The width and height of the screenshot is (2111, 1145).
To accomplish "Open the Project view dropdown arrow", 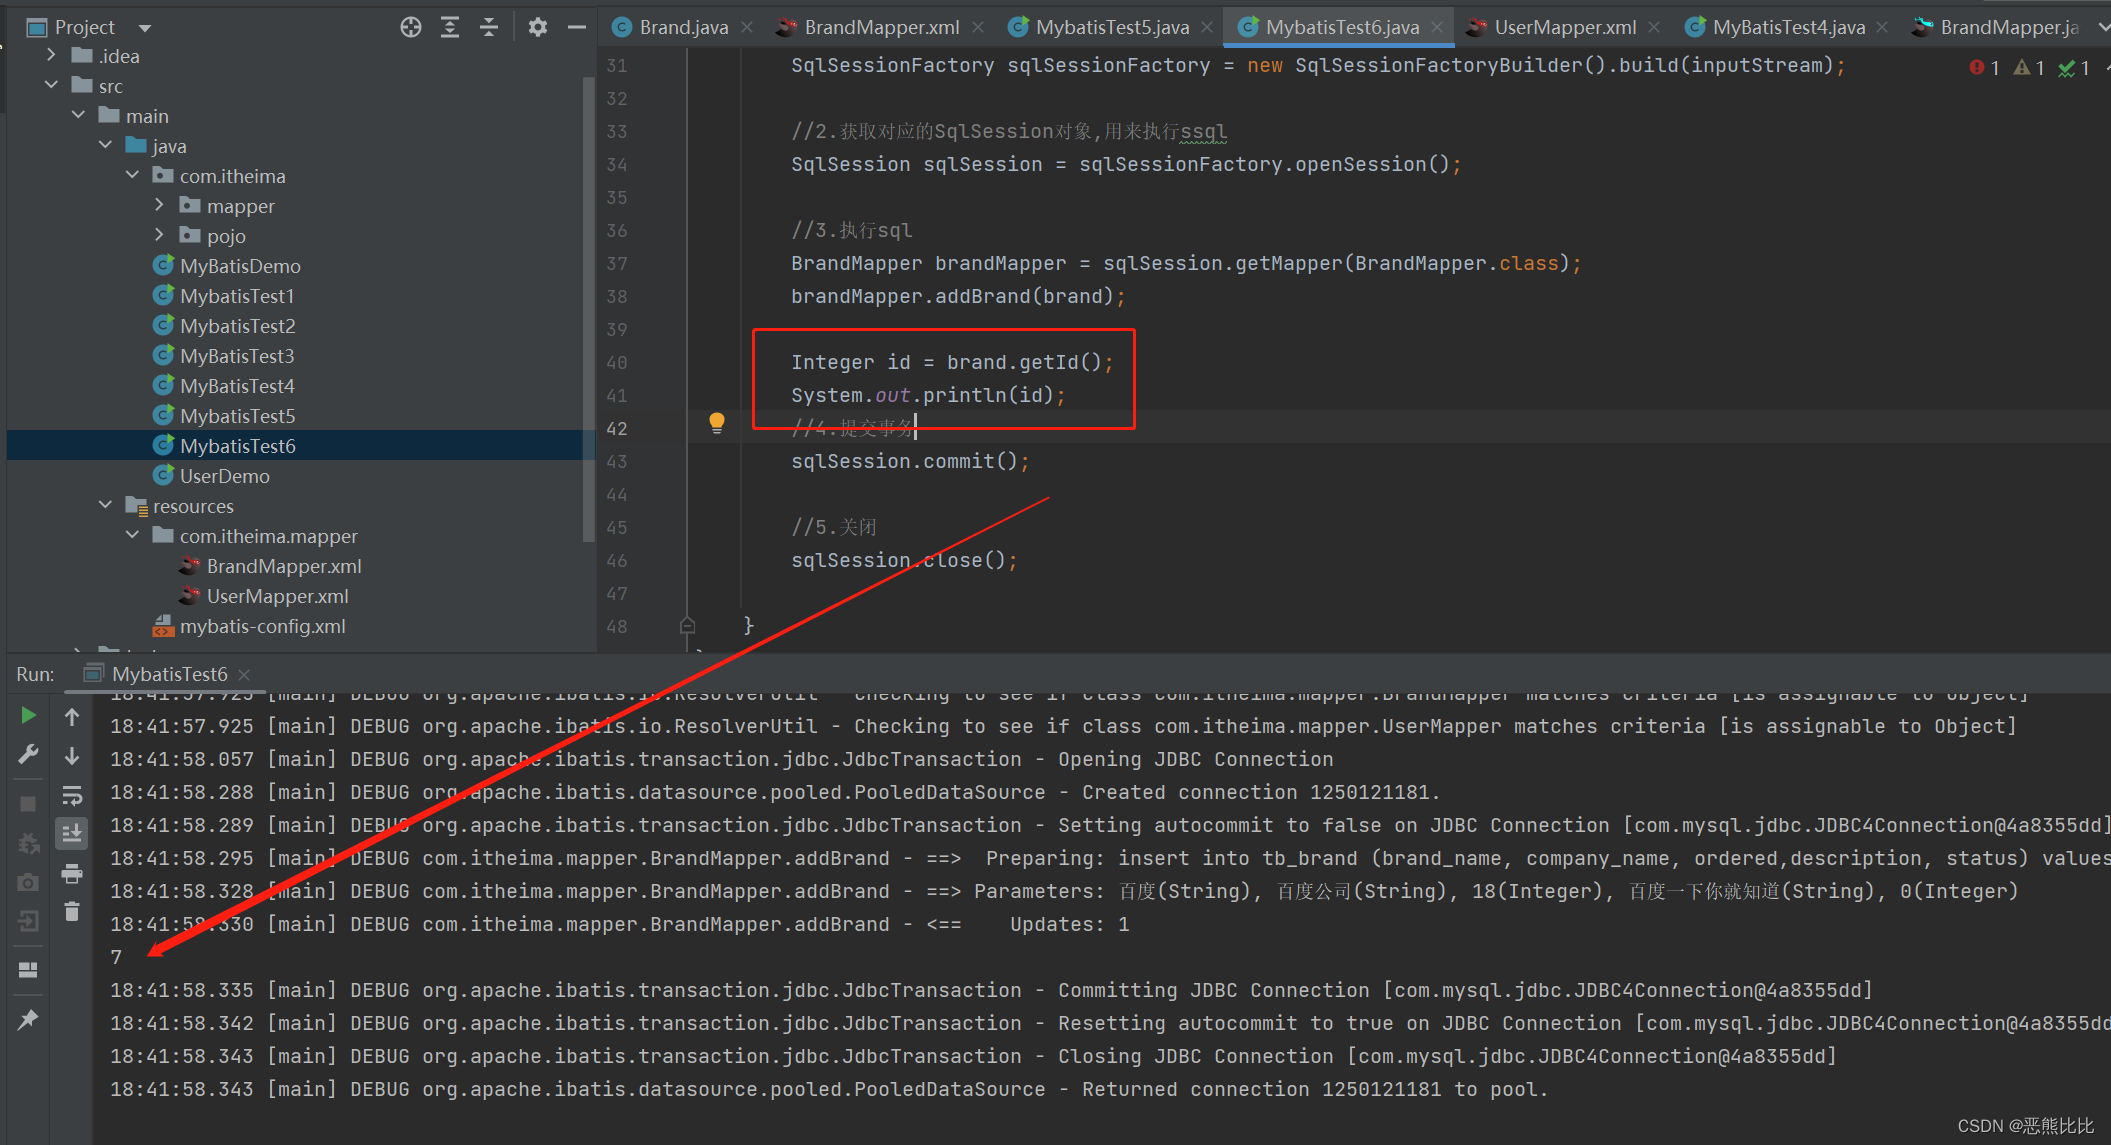I will [145, 28].
